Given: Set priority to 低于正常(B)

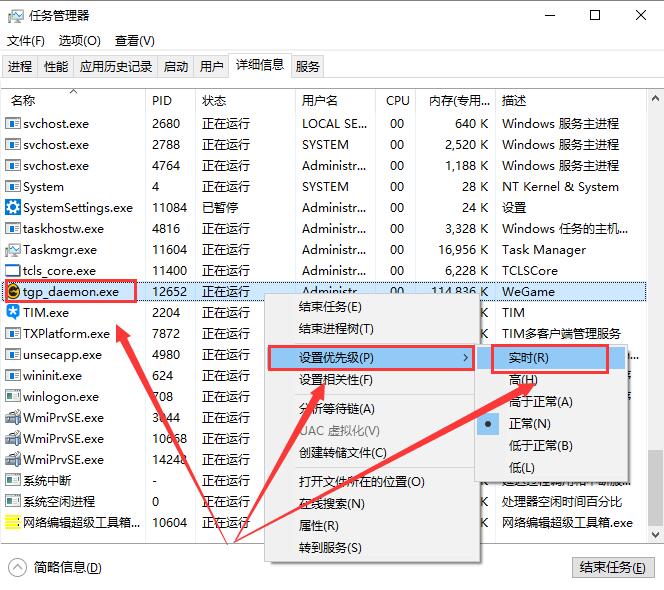Looking at the screenshot, I should point(540,446).
